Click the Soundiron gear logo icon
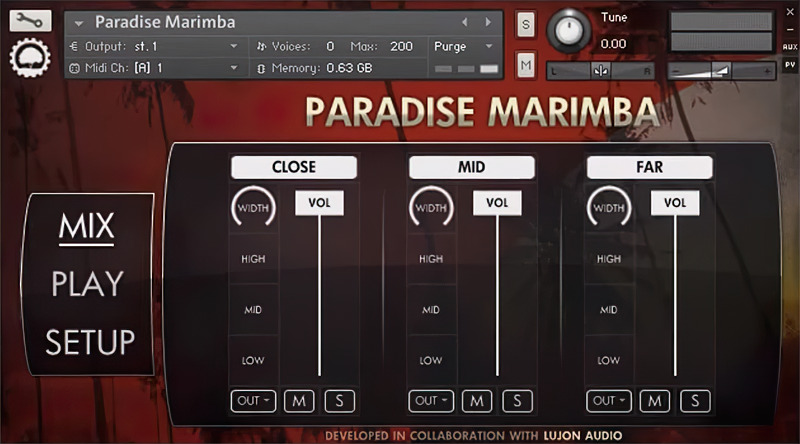The height and width of the screenshot is (444, 800). [x=30, y=58]
